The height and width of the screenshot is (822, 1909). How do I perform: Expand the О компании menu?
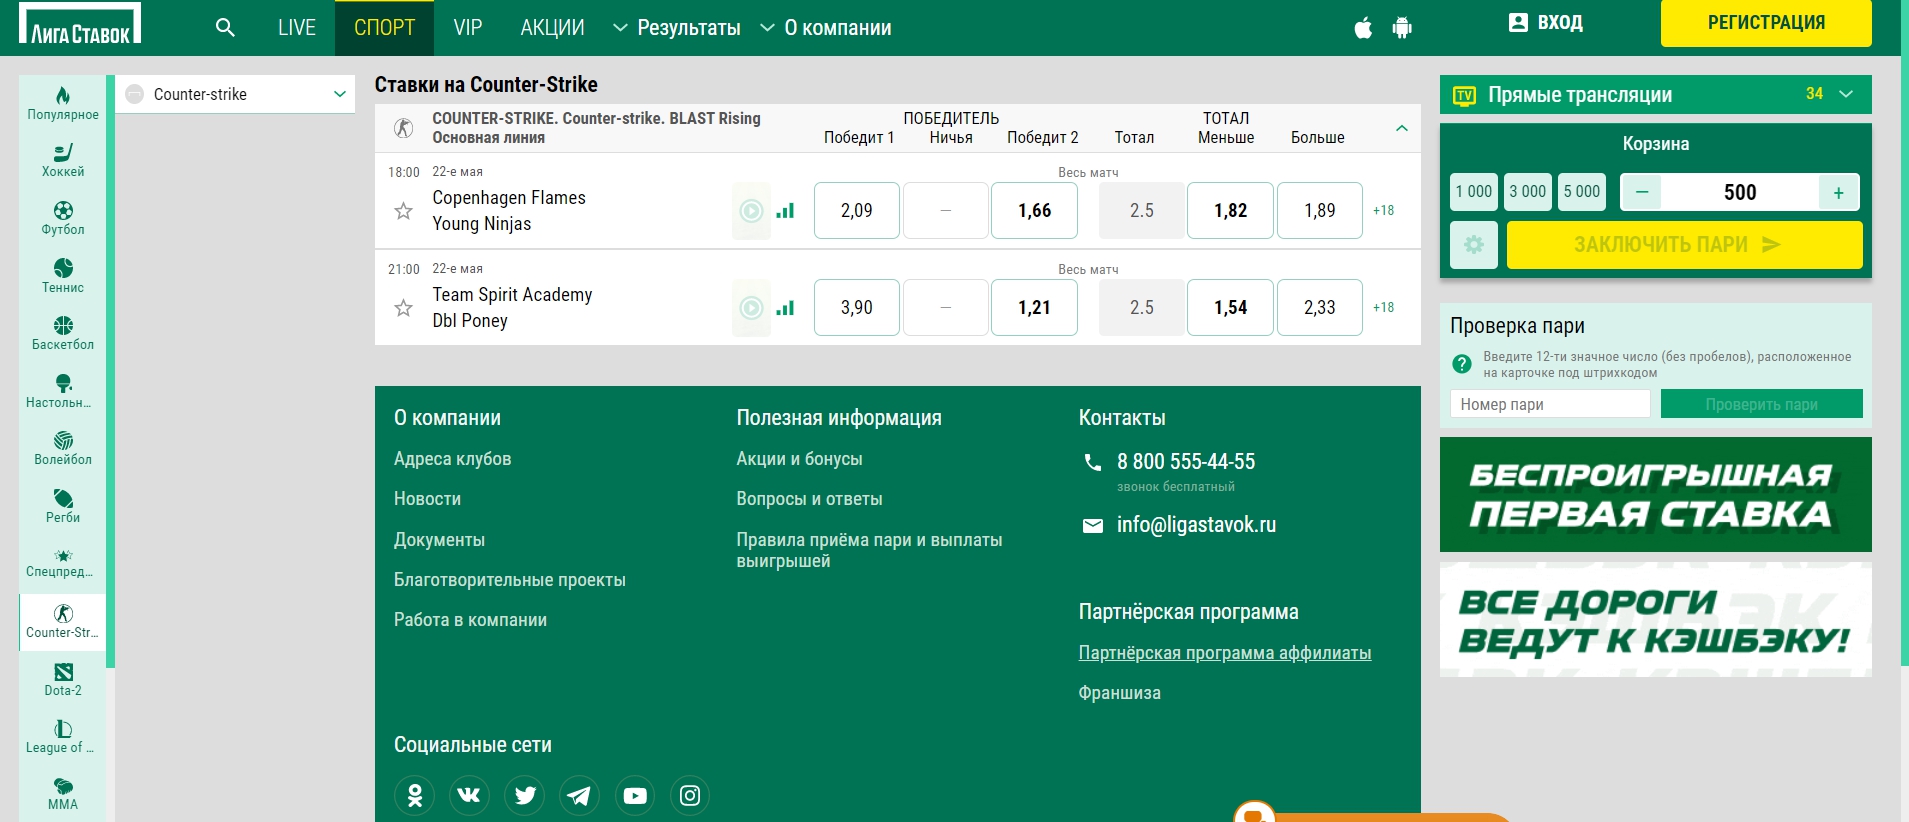[x=826, y=28]
